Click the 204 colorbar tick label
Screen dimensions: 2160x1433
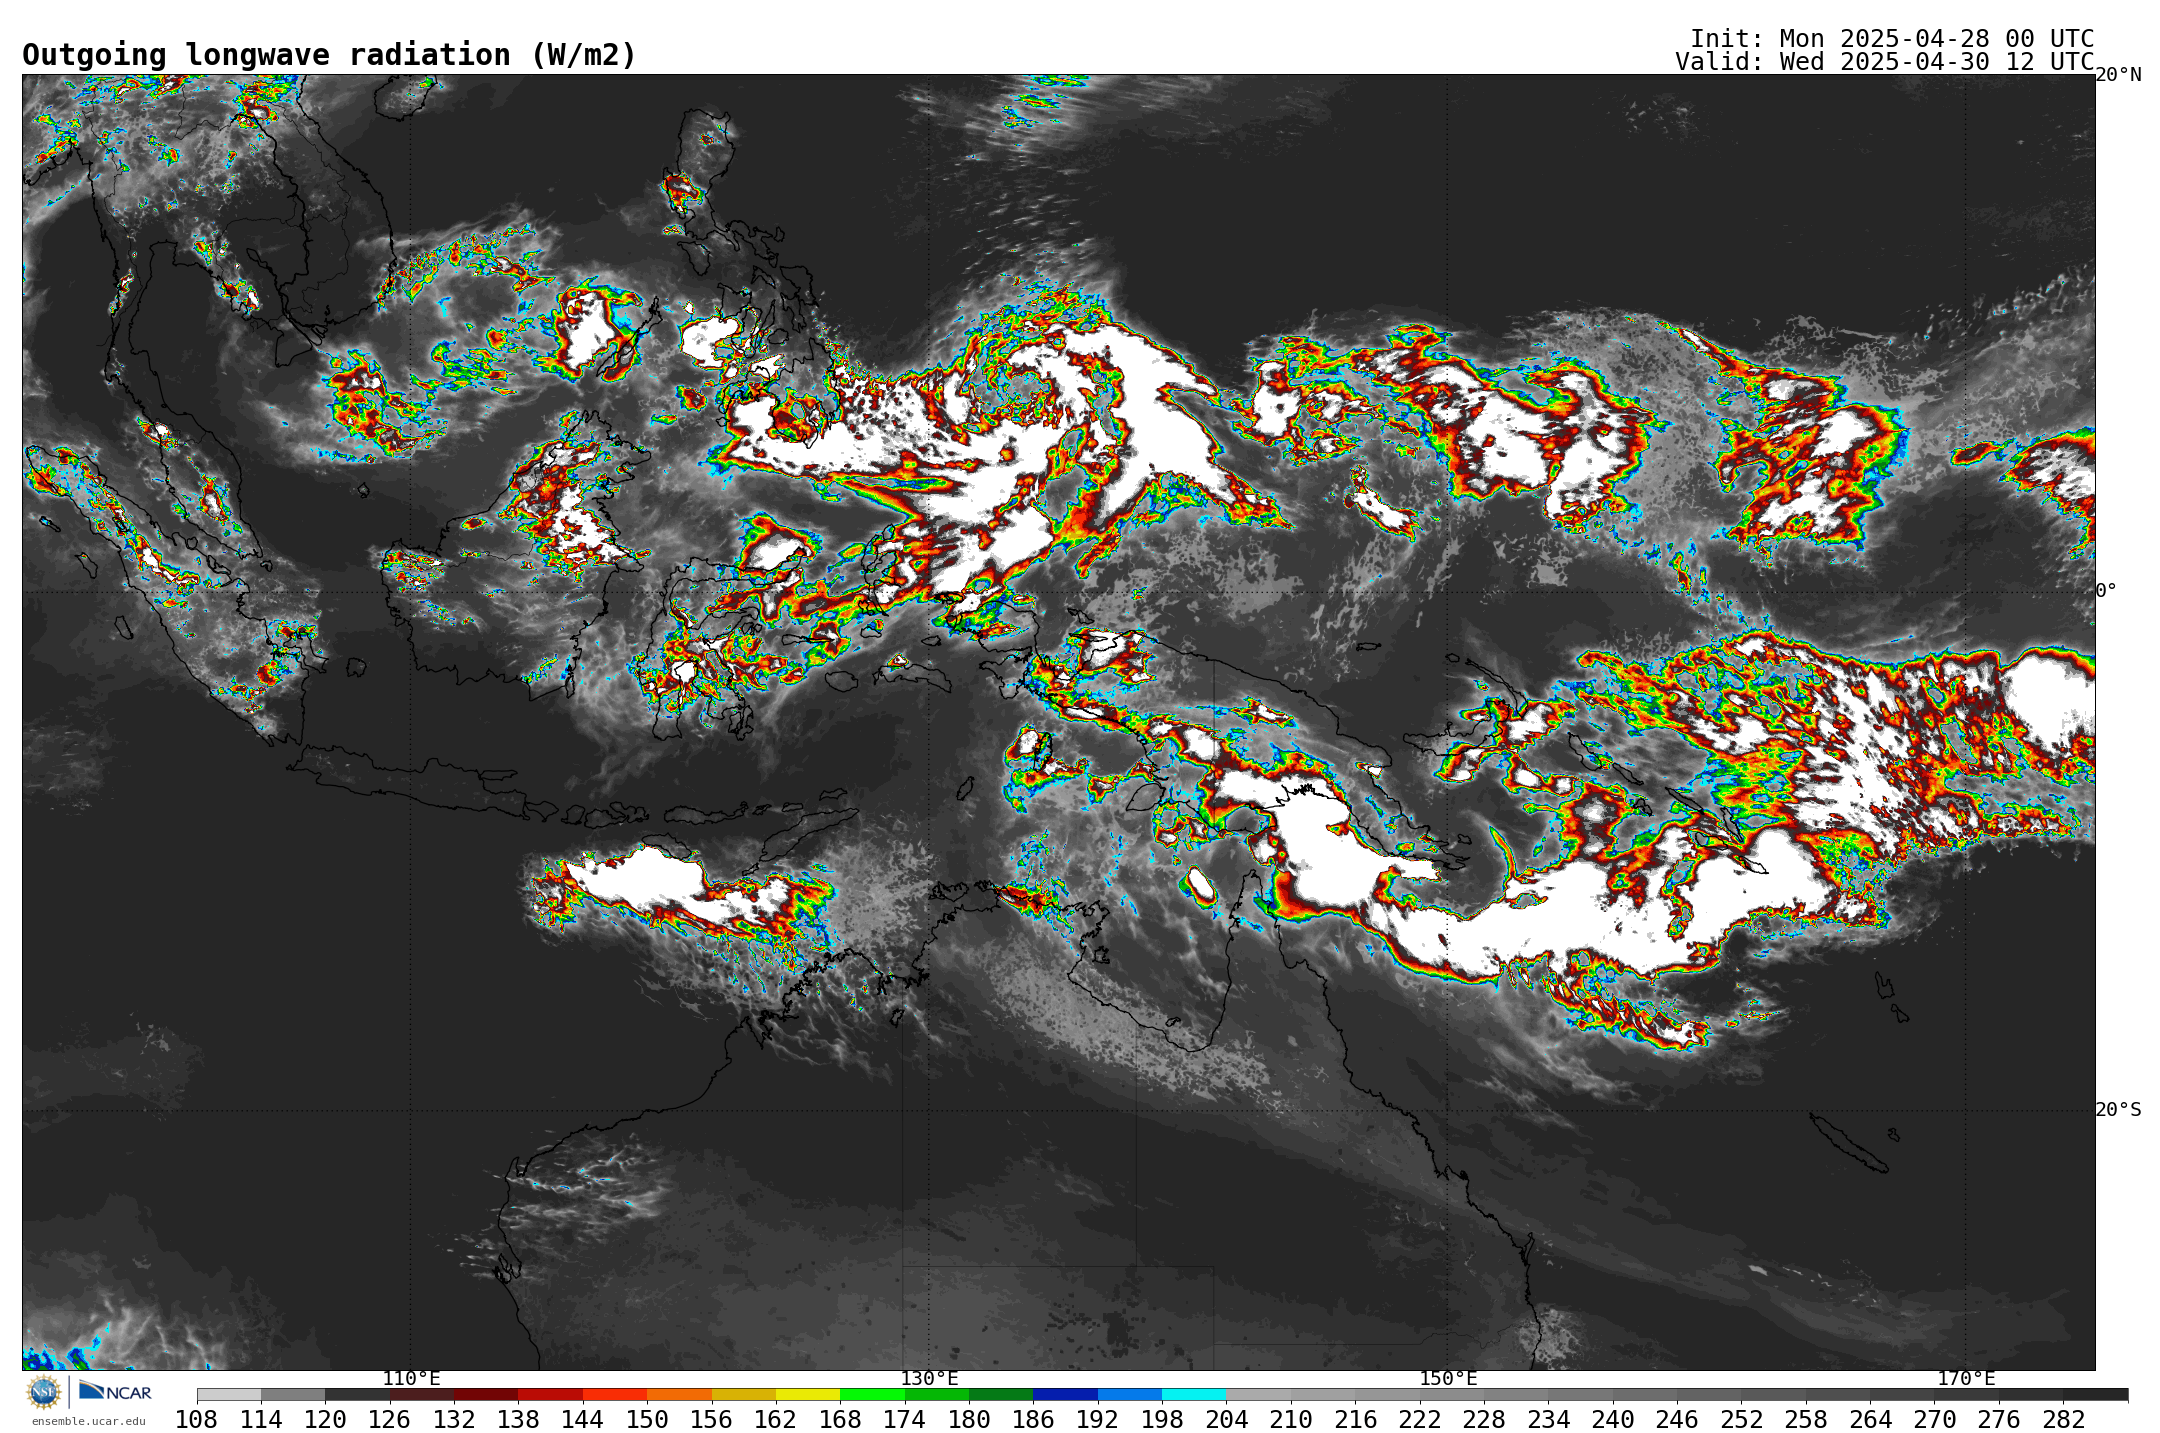(x=1227, y=1419)
